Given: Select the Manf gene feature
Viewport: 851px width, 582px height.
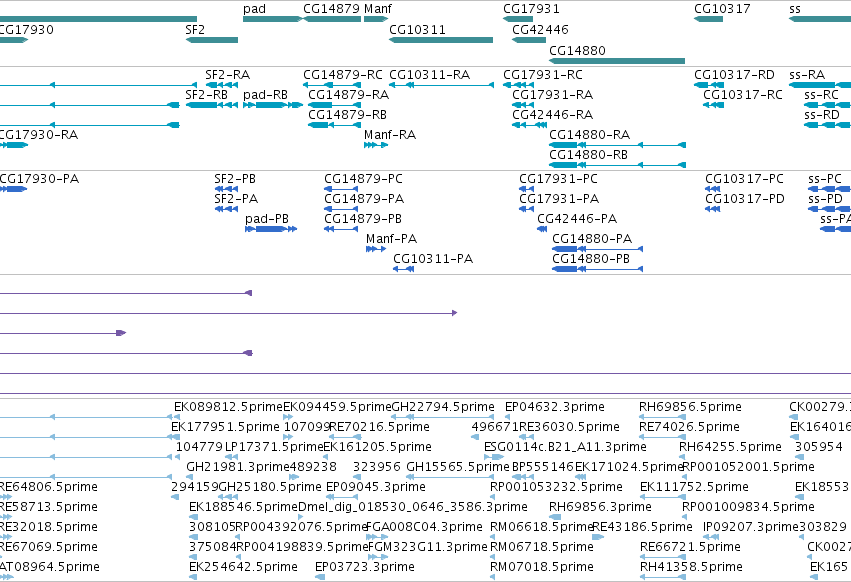Looking at the screenshot, I should pos(376,19).
